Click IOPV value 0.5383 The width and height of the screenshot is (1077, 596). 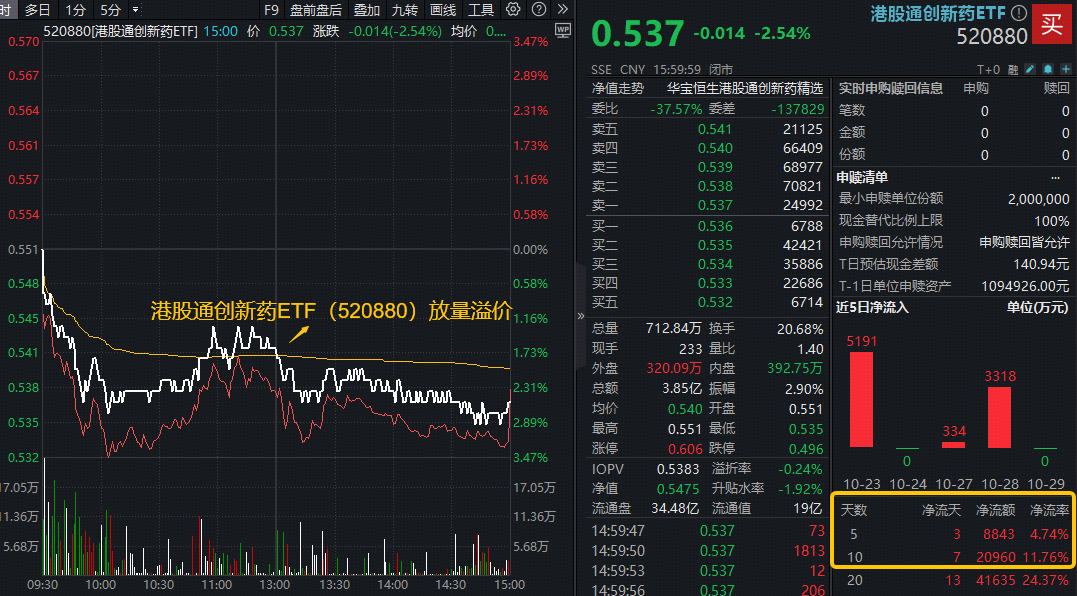pyautogui.click(x=678, y=469)
